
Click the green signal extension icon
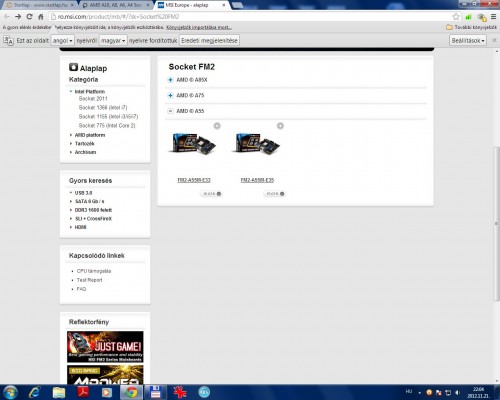(x=469, y=17)
